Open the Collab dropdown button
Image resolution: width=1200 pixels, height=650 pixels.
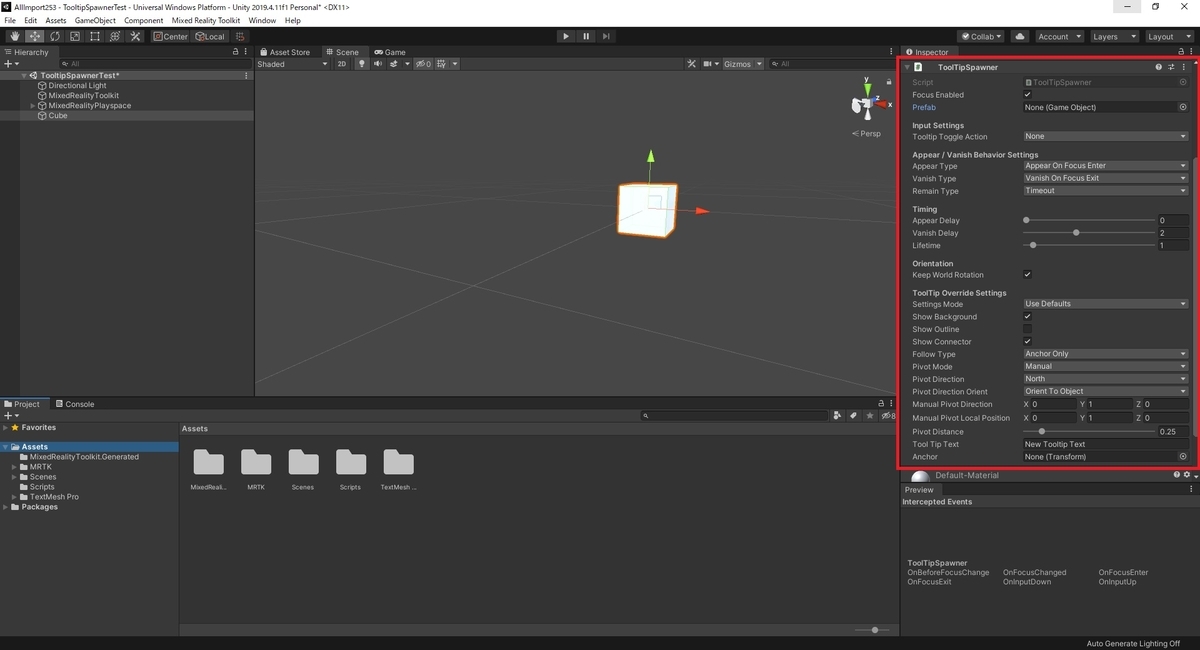[x=980, y=36]
